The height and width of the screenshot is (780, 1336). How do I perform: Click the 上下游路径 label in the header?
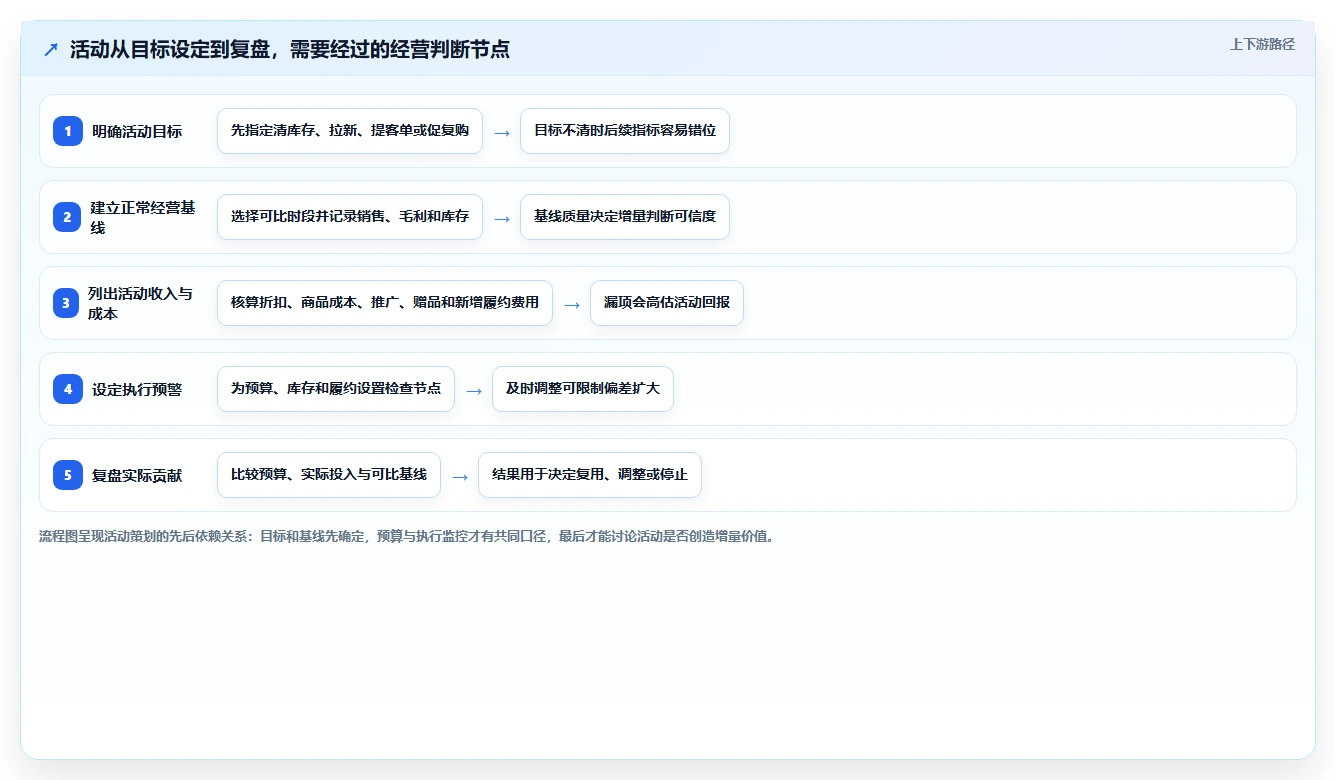click(x=1262, y=44)
